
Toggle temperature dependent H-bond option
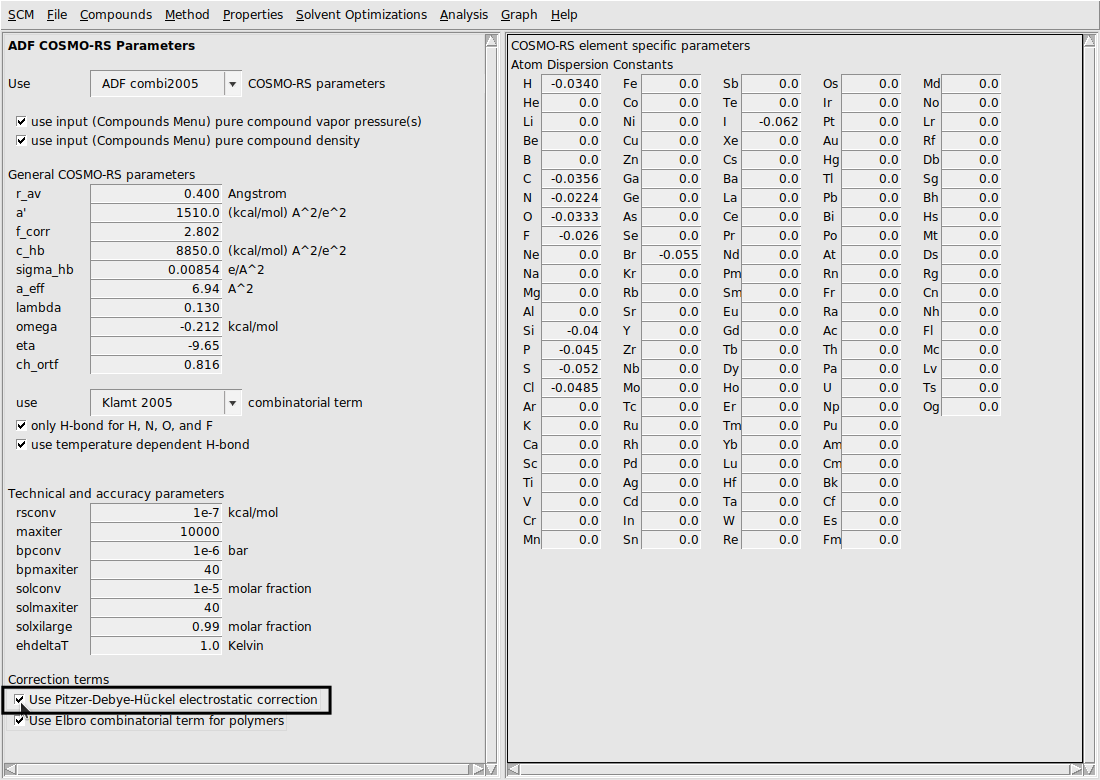pos(21,445)
